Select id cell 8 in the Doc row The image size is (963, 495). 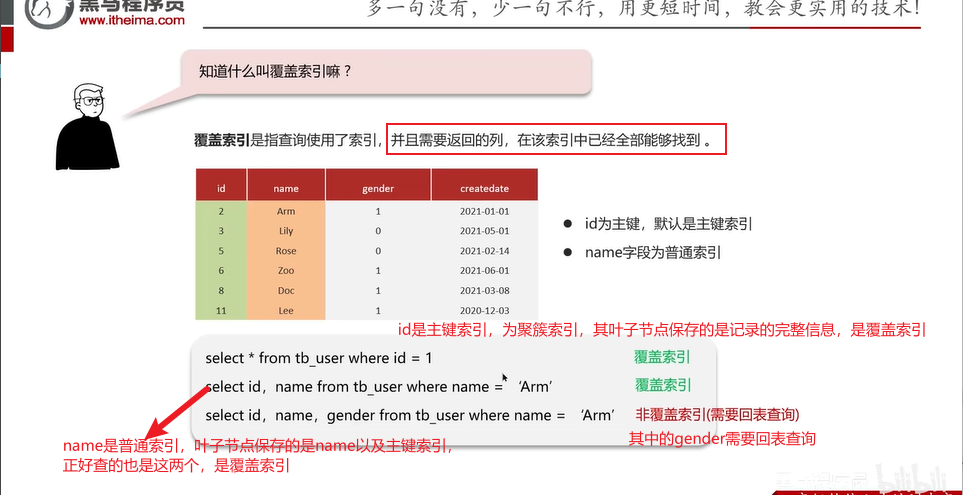tap(221, 290)
